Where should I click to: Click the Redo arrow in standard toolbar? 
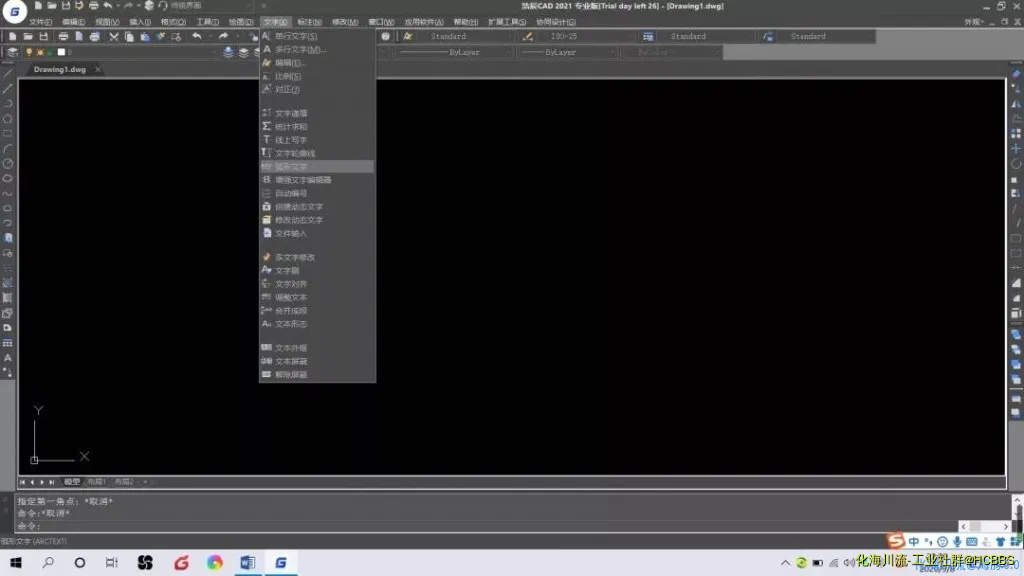(x=223, y=37)
